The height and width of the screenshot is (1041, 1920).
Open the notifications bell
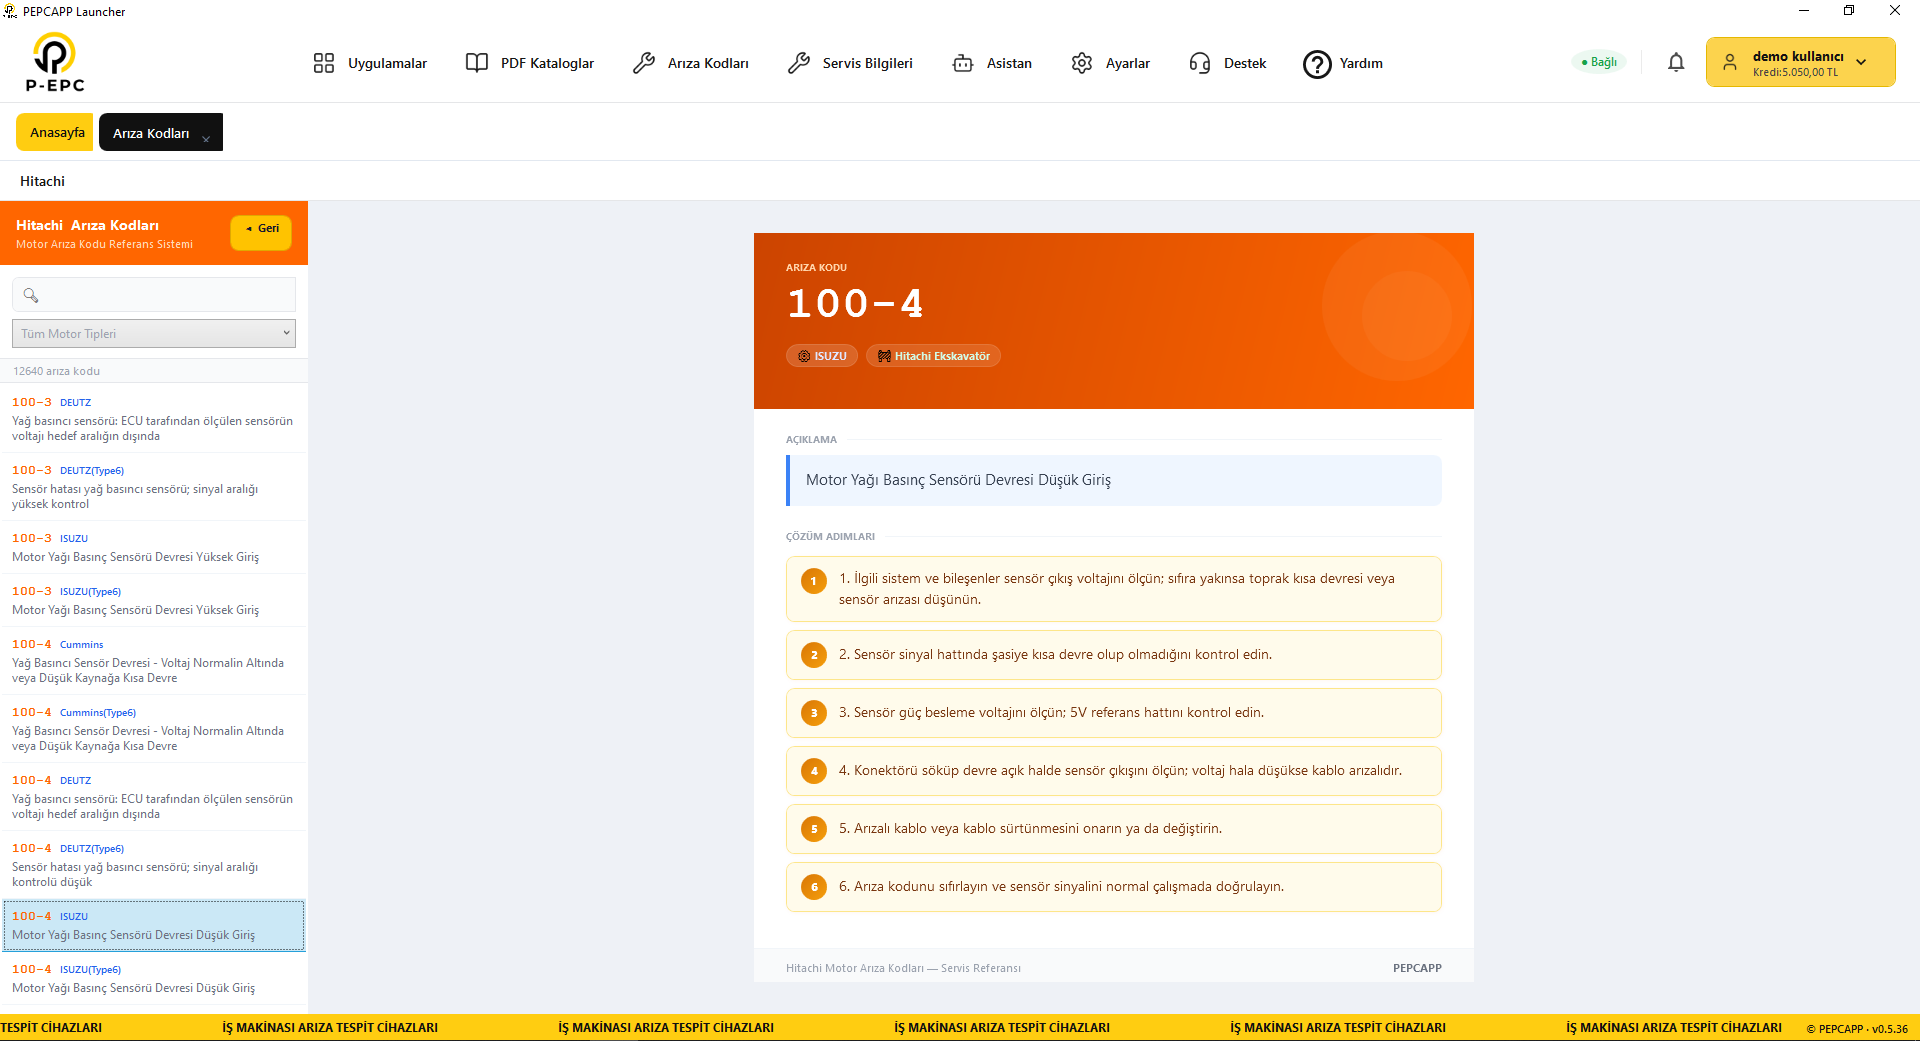(1676, 62)
